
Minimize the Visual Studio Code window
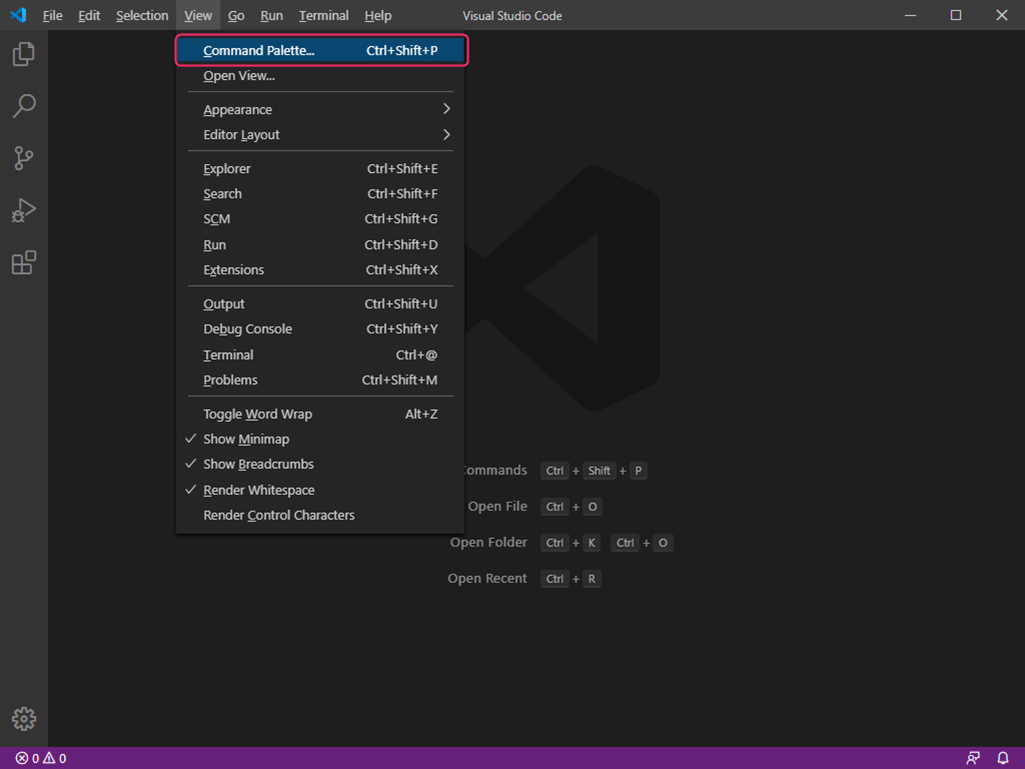(910, 15)
